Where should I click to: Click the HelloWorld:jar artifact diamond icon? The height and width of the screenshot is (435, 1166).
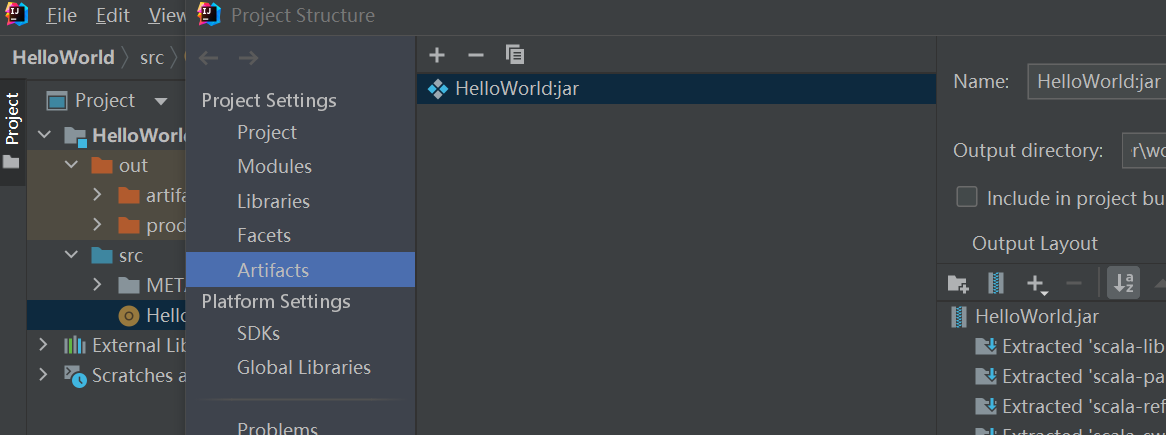click(438, 90)
